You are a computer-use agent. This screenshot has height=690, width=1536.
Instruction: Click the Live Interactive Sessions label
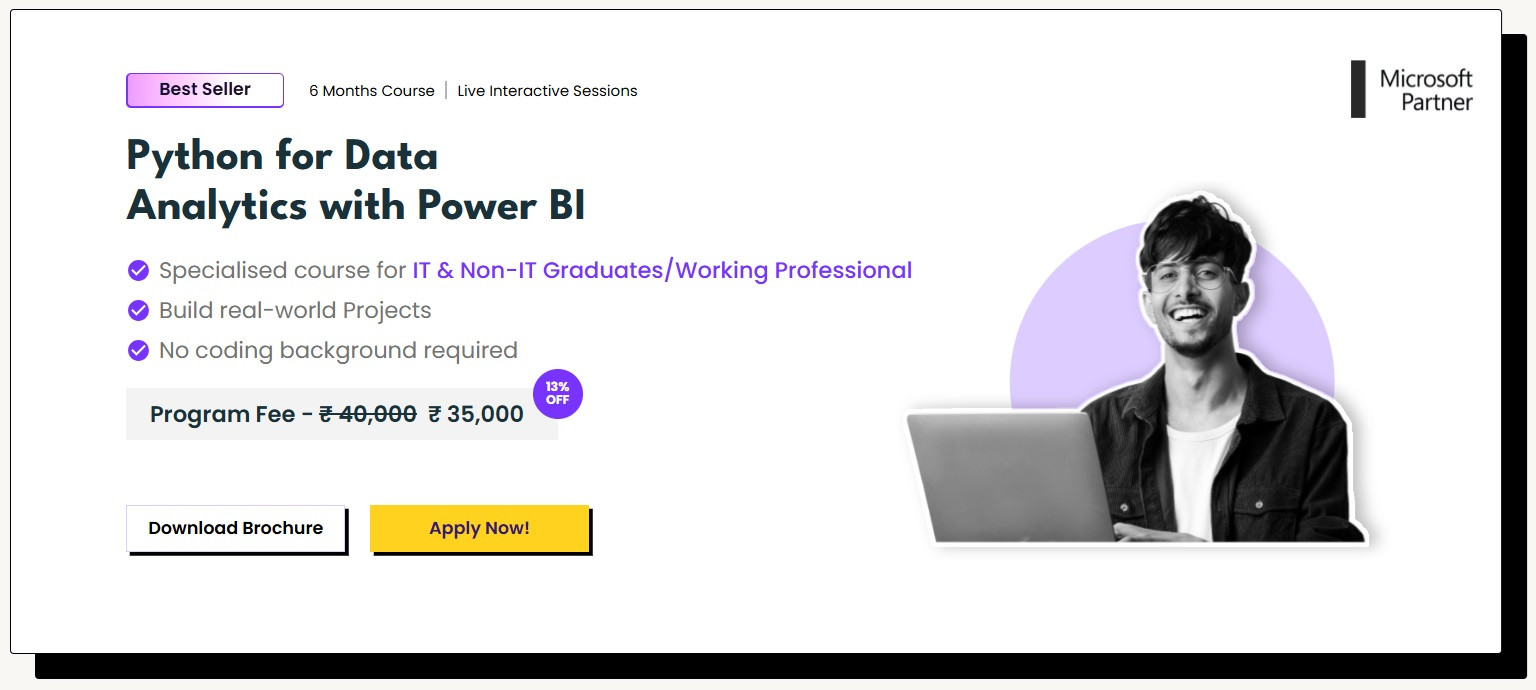(x=547, y=91)
